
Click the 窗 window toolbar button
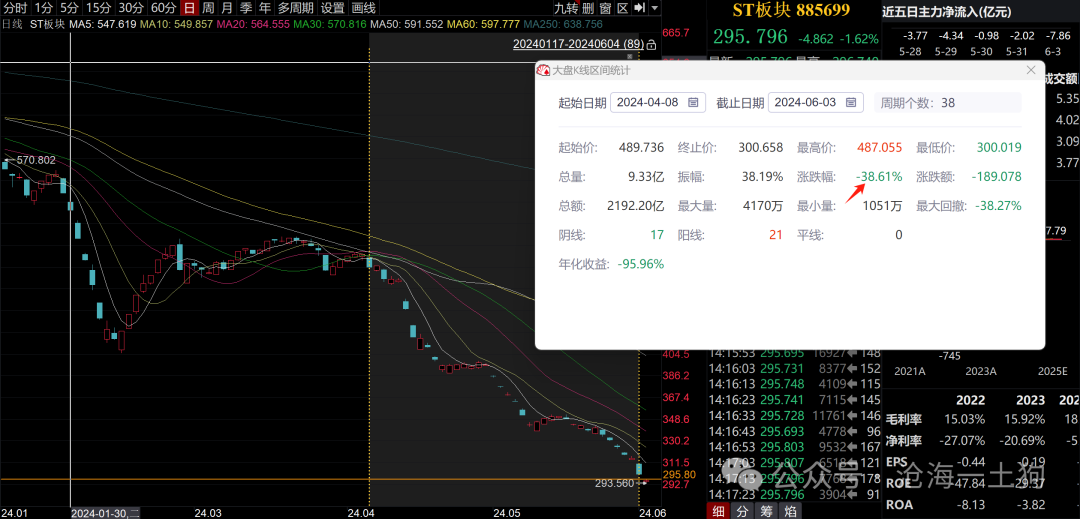pyautogui.click(x=605, y=8)
